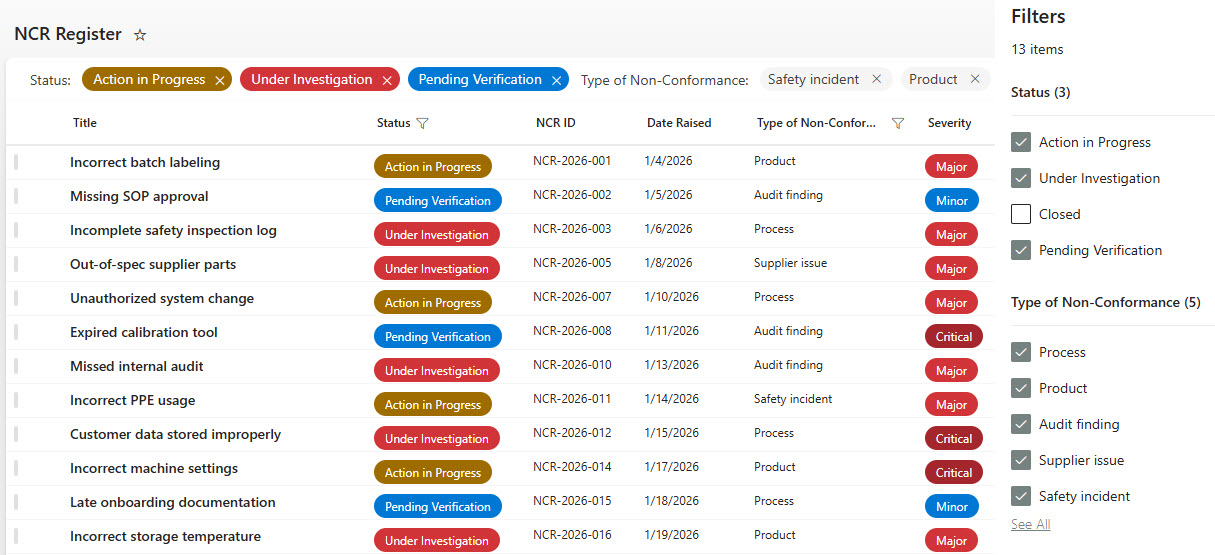Click the See All link in Filters

click(1030, 524)
